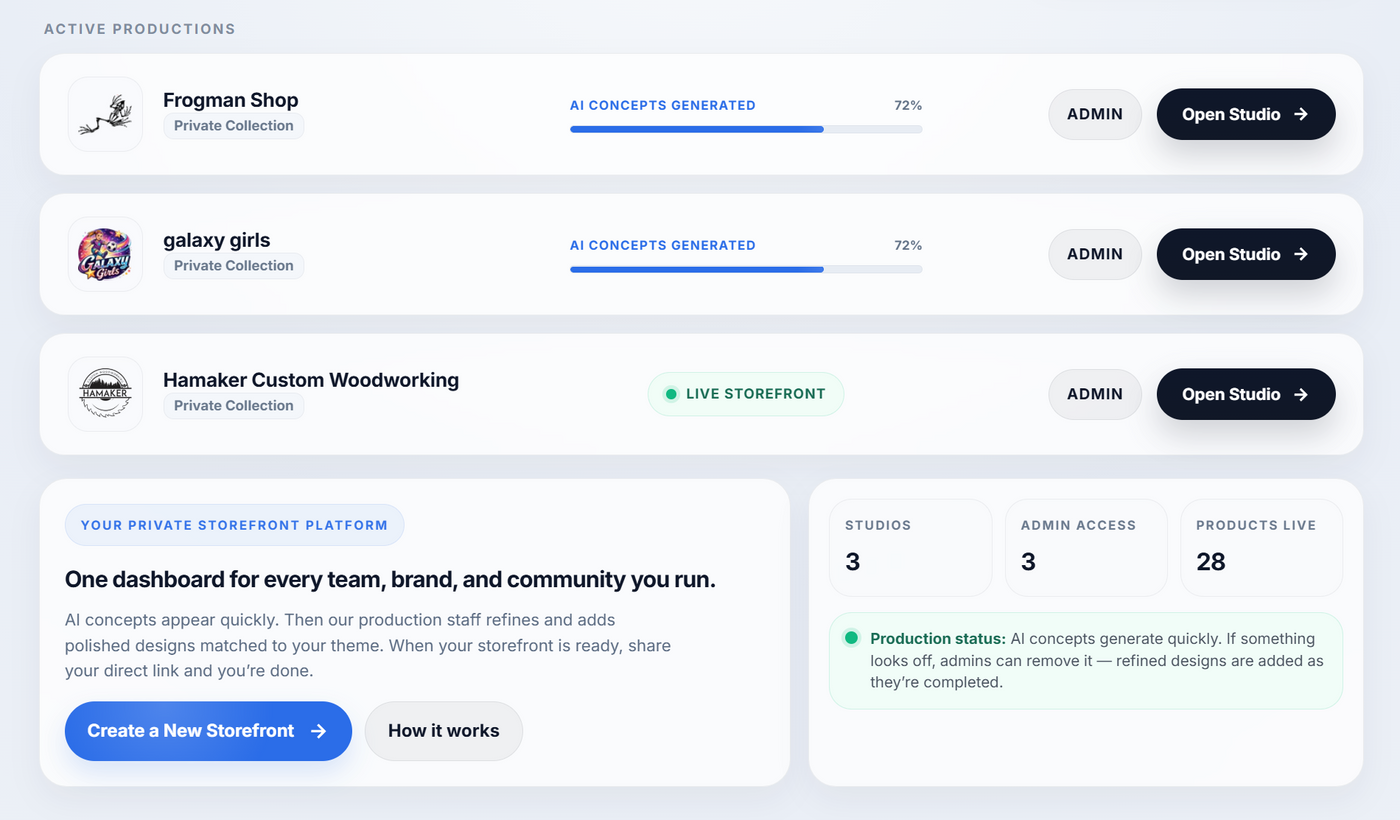
Task: Open the How it works guide
Action: point(443,731)
